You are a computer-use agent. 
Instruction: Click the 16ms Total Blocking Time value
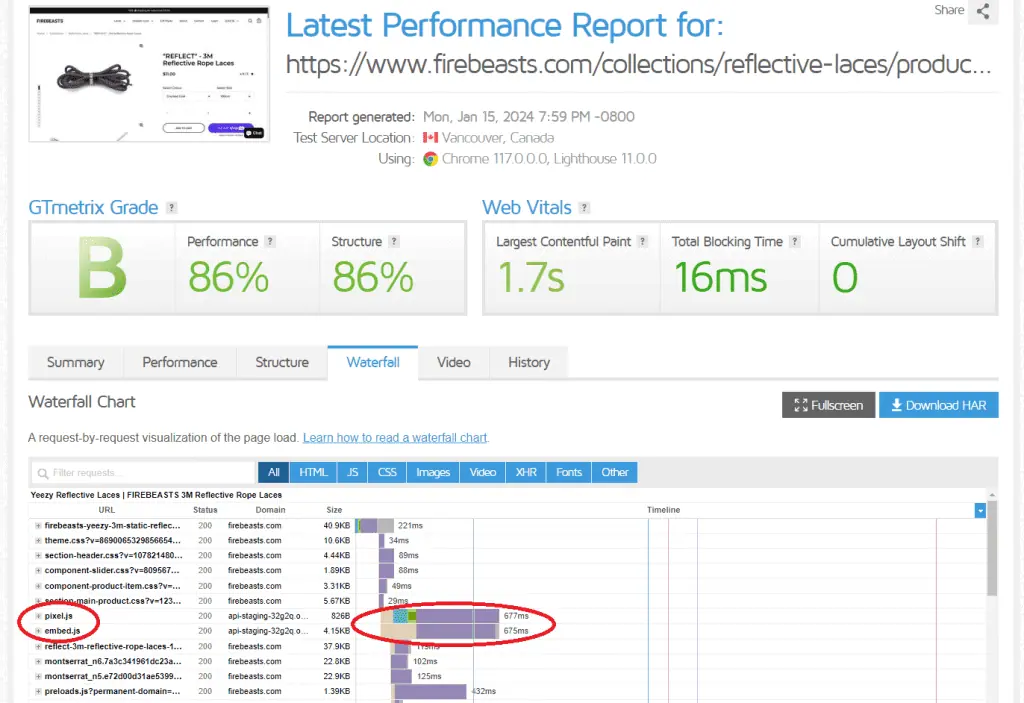pyautogui.click(x=720, y=278)
